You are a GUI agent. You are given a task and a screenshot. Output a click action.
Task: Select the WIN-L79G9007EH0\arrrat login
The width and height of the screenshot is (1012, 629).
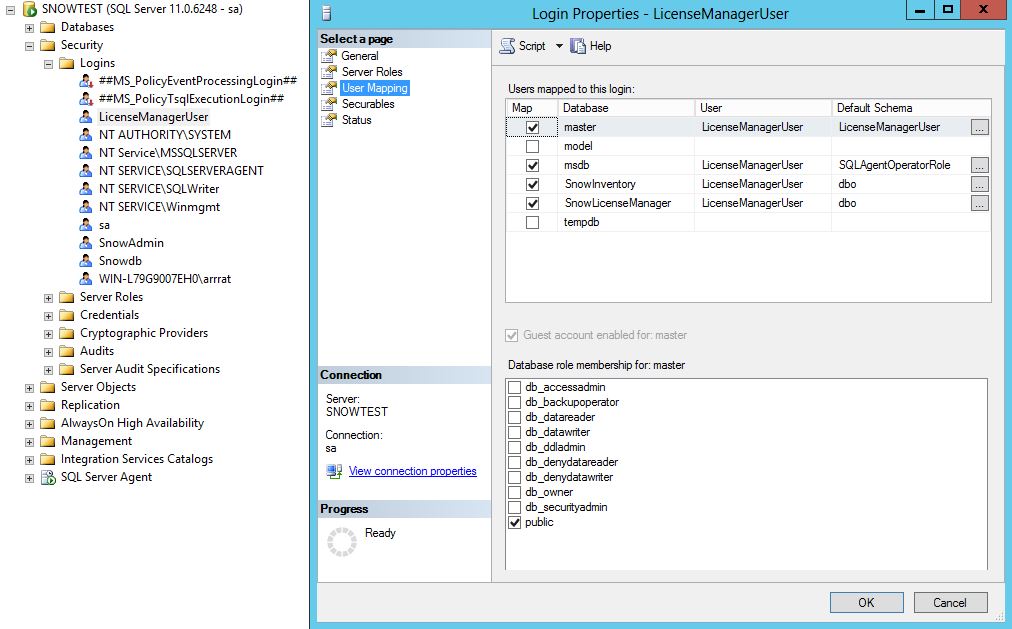click(x=165, y=279)
